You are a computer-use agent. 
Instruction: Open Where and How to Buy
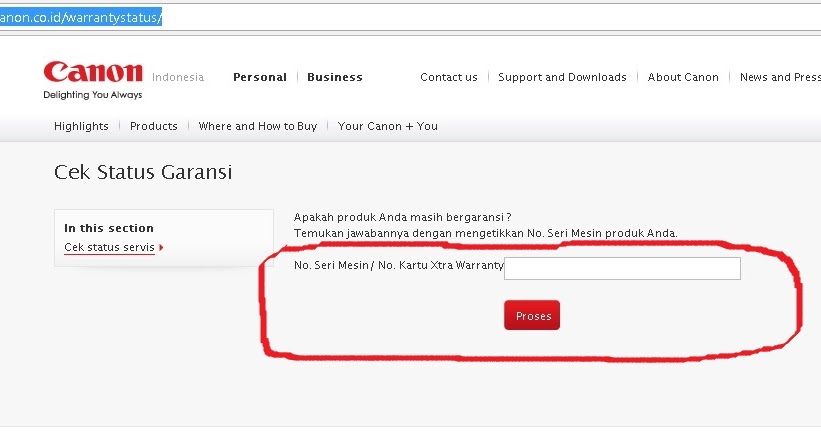click(258, 126)
